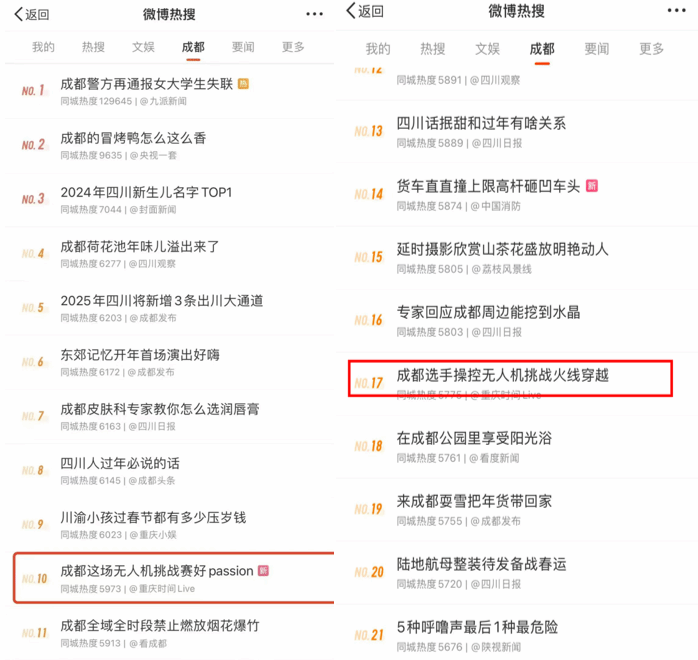Switch to 文娱 tab on left screen
Screen dimensions: 698x660
coord(143,47)
